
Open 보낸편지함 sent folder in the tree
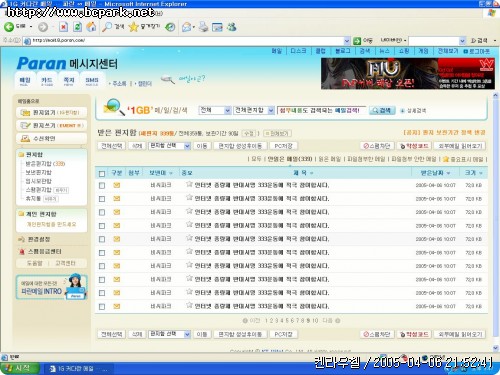point(39,172)
